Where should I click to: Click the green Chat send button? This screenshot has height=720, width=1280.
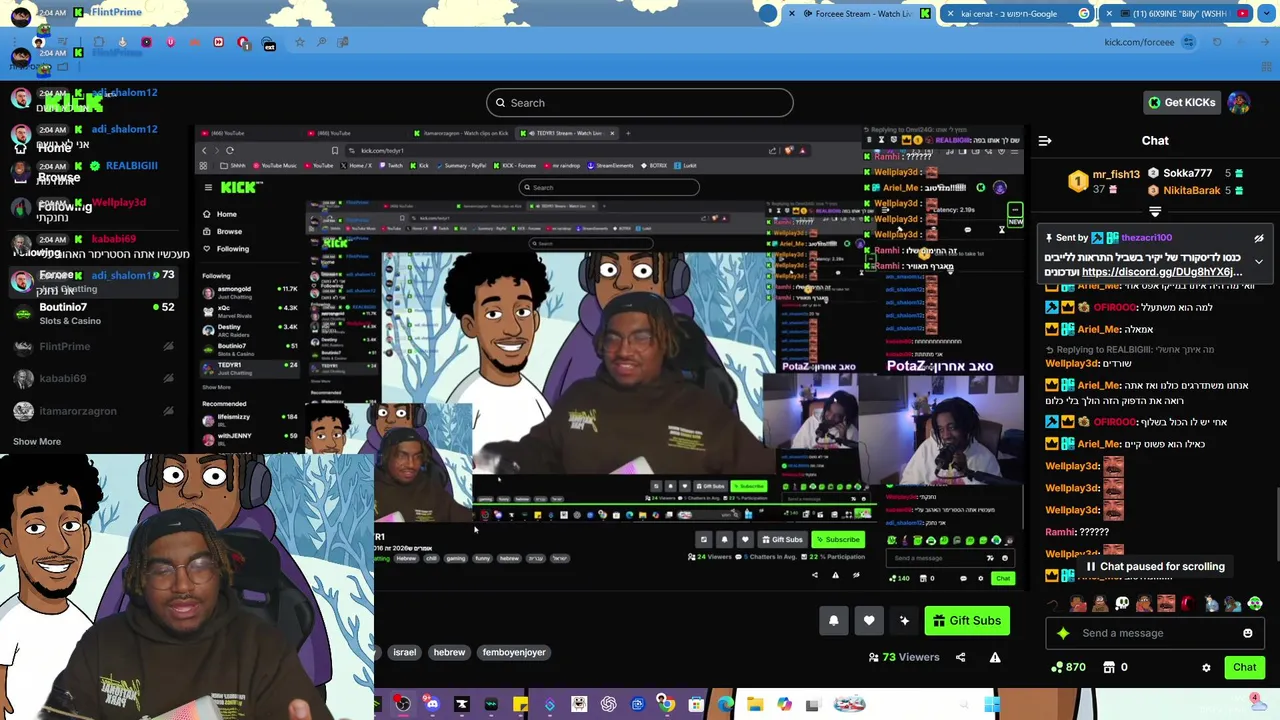(1244, 667)
